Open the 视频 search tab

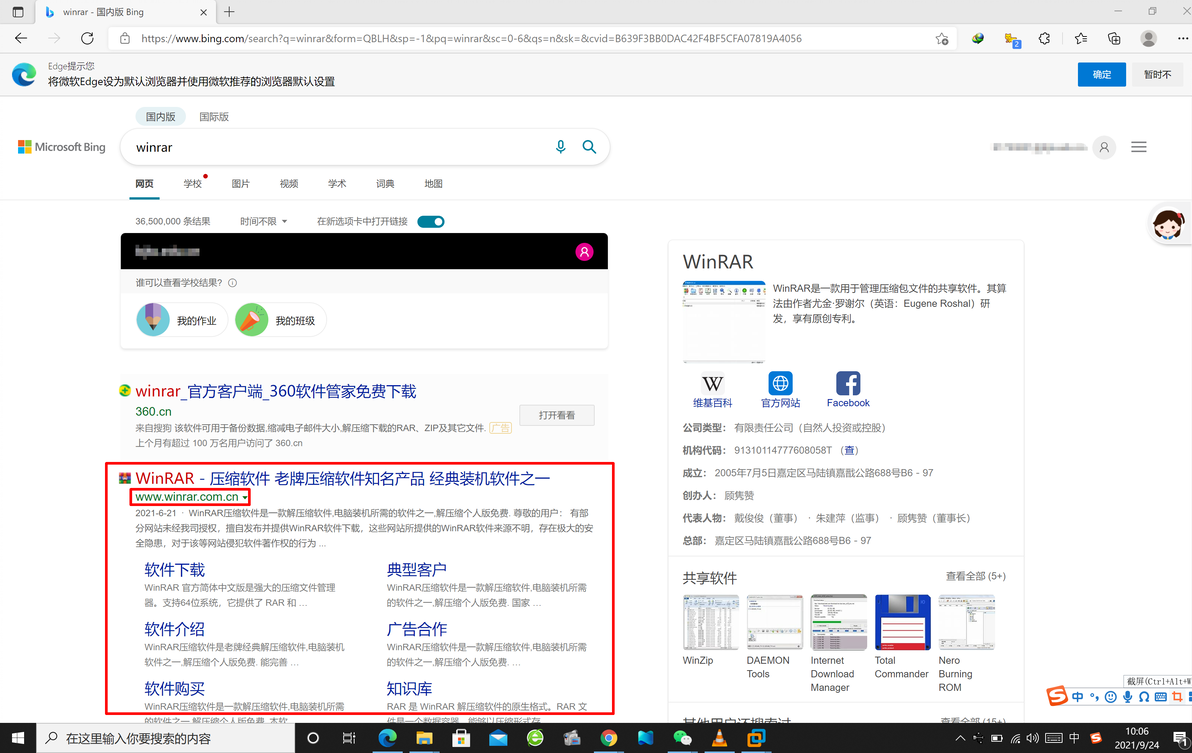click(x=289, y=184)
